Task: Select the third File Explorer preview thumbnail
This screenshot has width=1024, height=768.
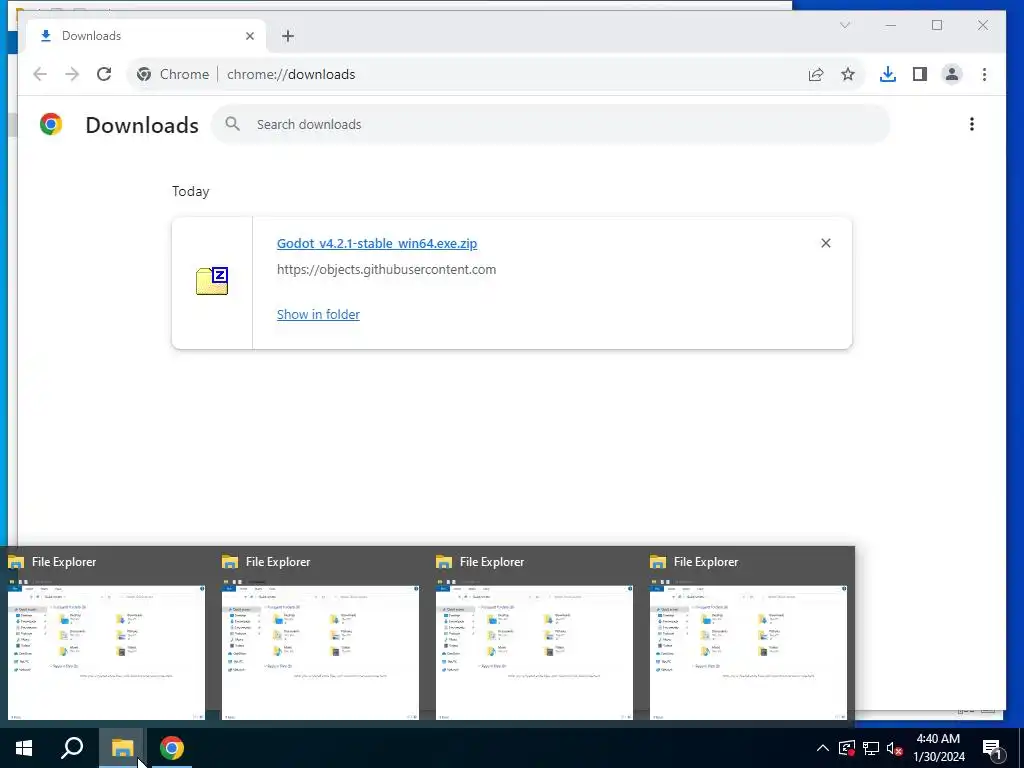Action: click(534, 652)
